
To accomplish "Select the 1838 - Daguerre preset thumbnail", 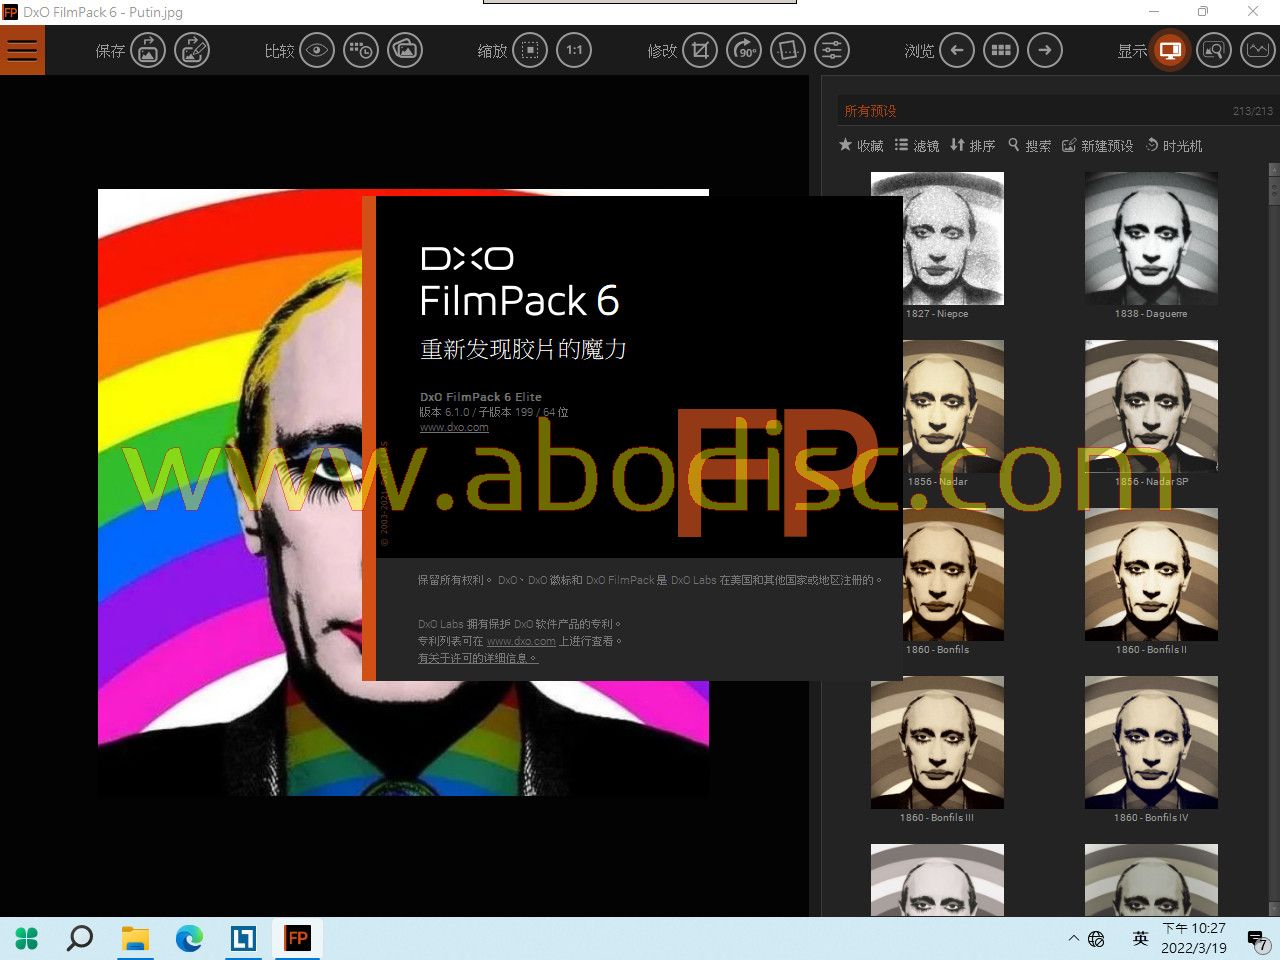I will (x=1151, y=238).
